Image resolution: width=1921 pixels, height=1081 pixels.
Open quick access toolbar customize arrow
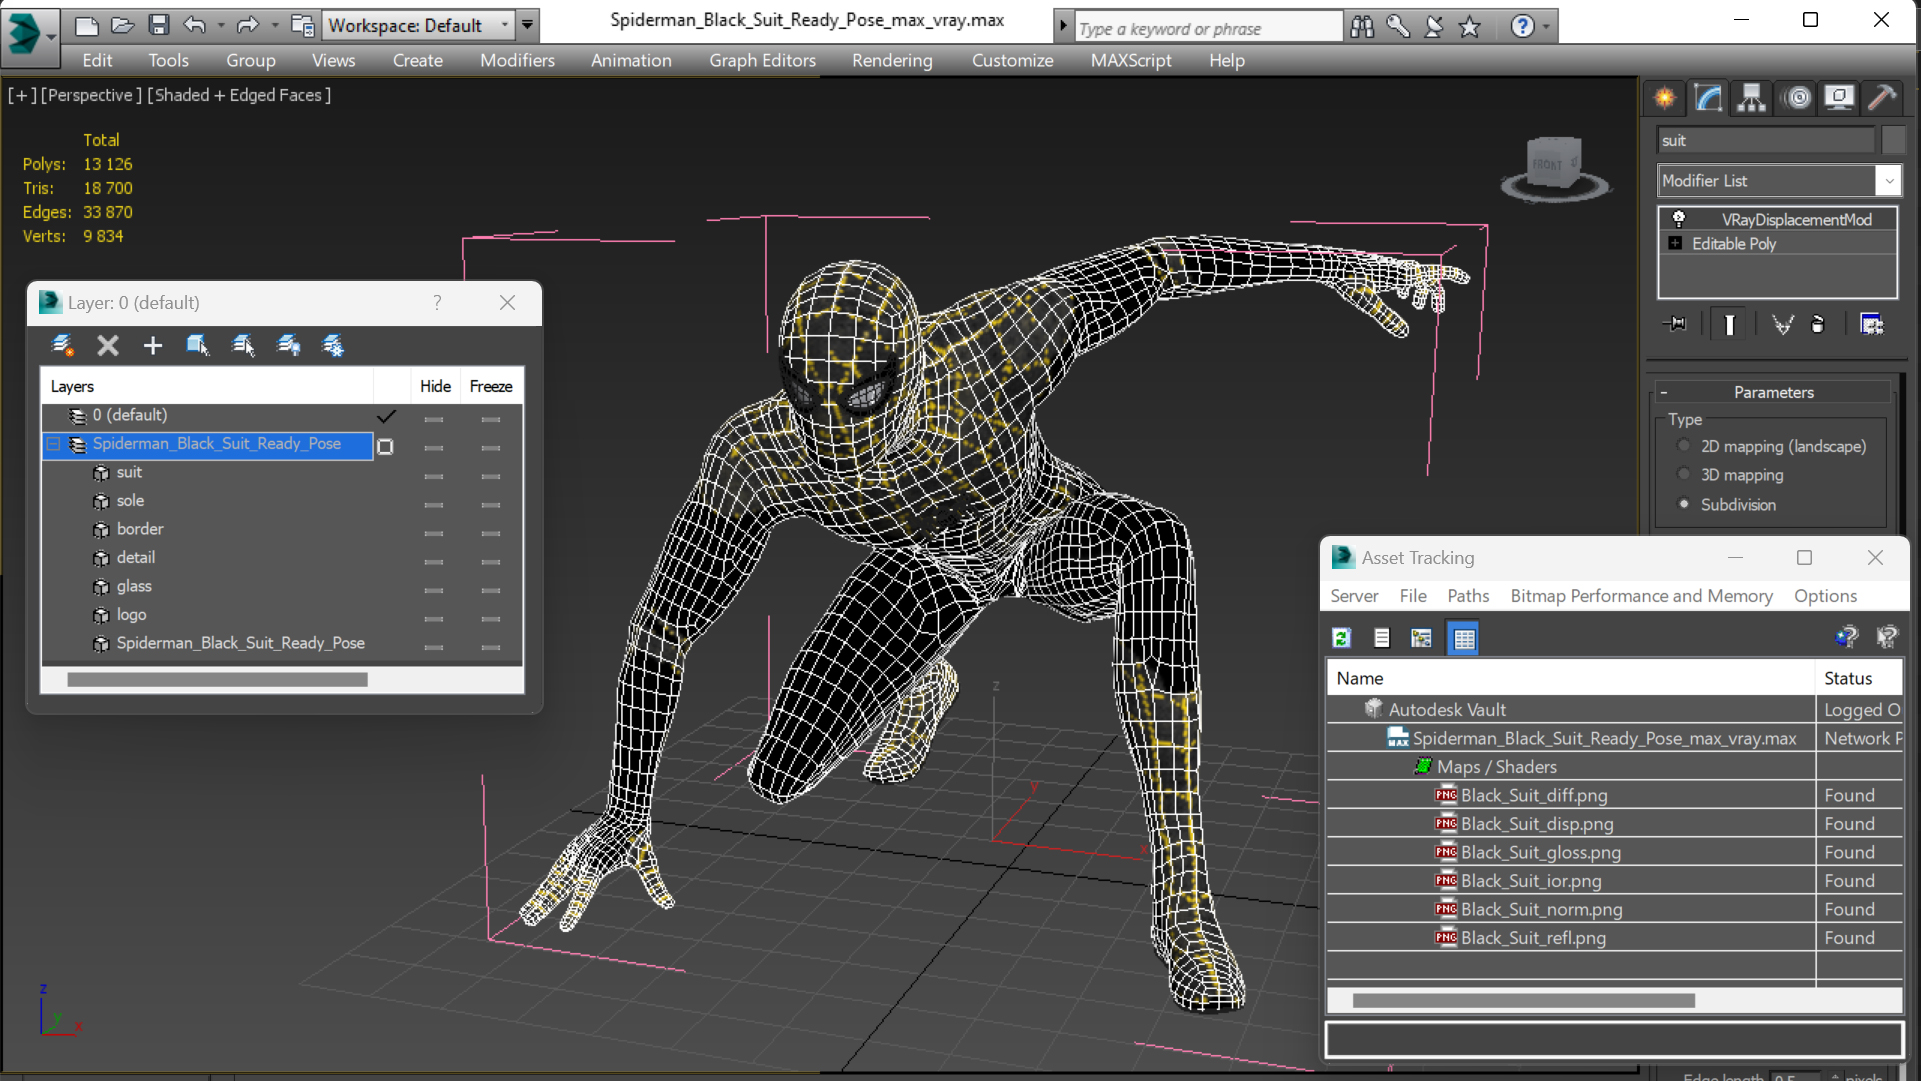[527, 25]
